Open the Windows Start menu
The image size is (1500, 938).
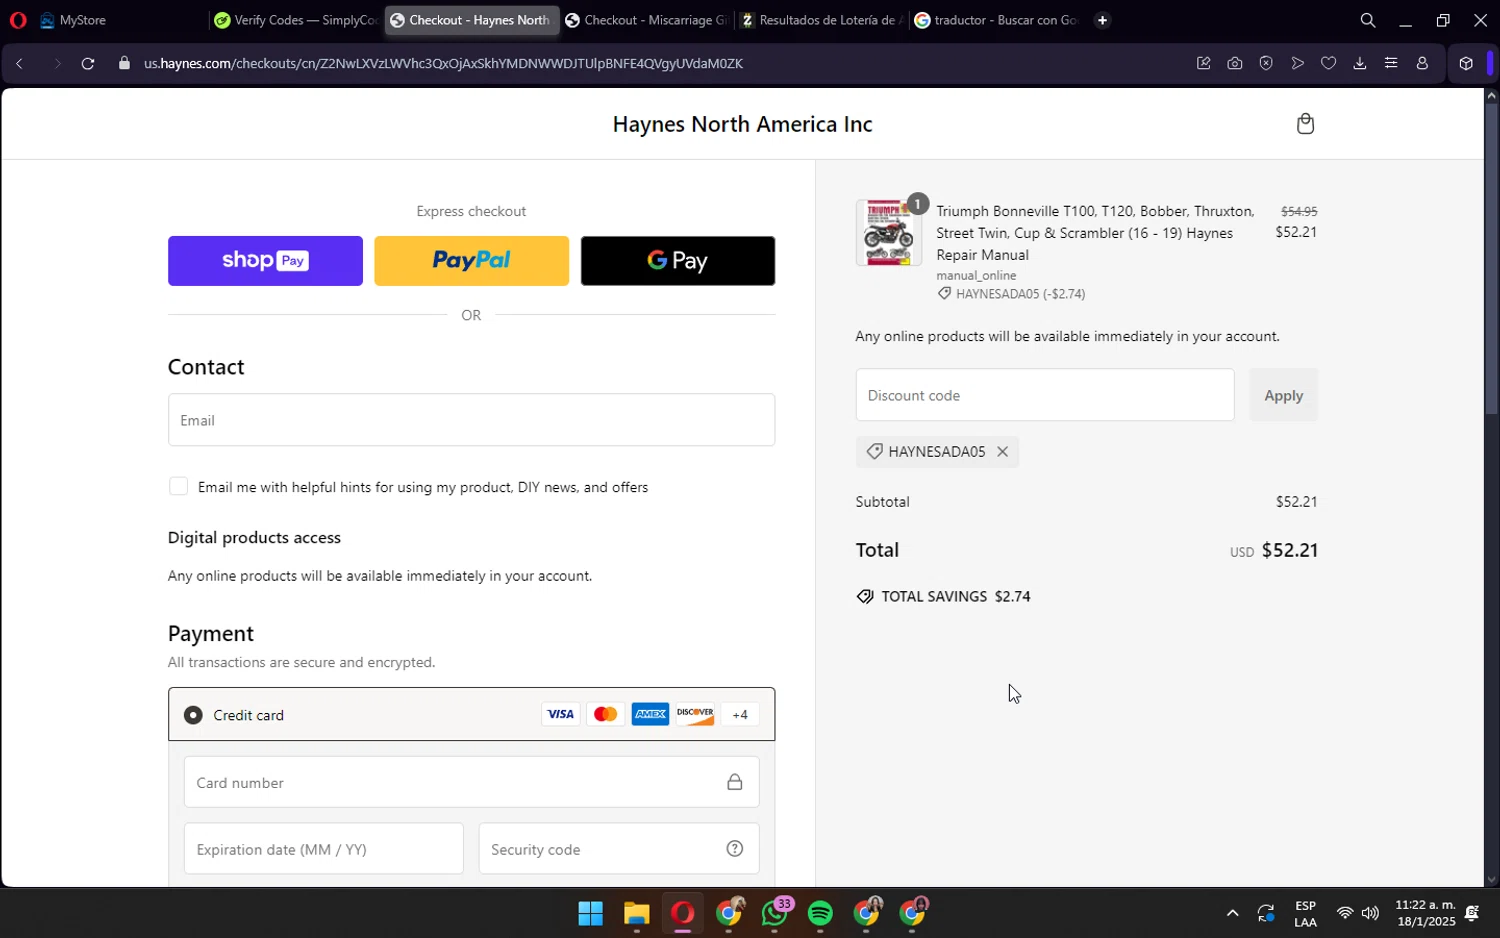pyautogui.click(x=590, y=913)
